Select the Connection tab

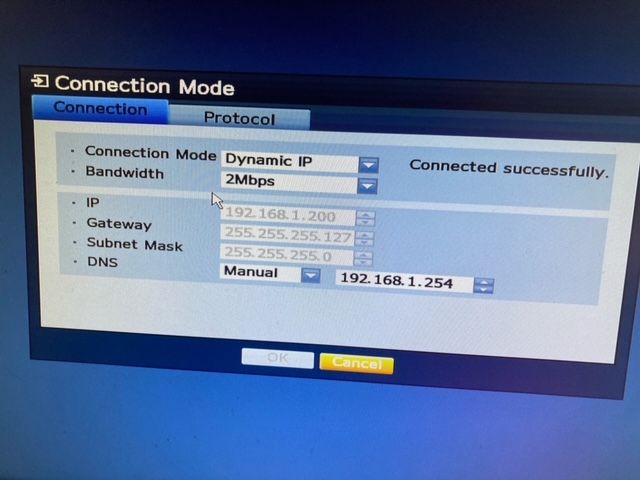pyautogui.click(x=99, y=108)
